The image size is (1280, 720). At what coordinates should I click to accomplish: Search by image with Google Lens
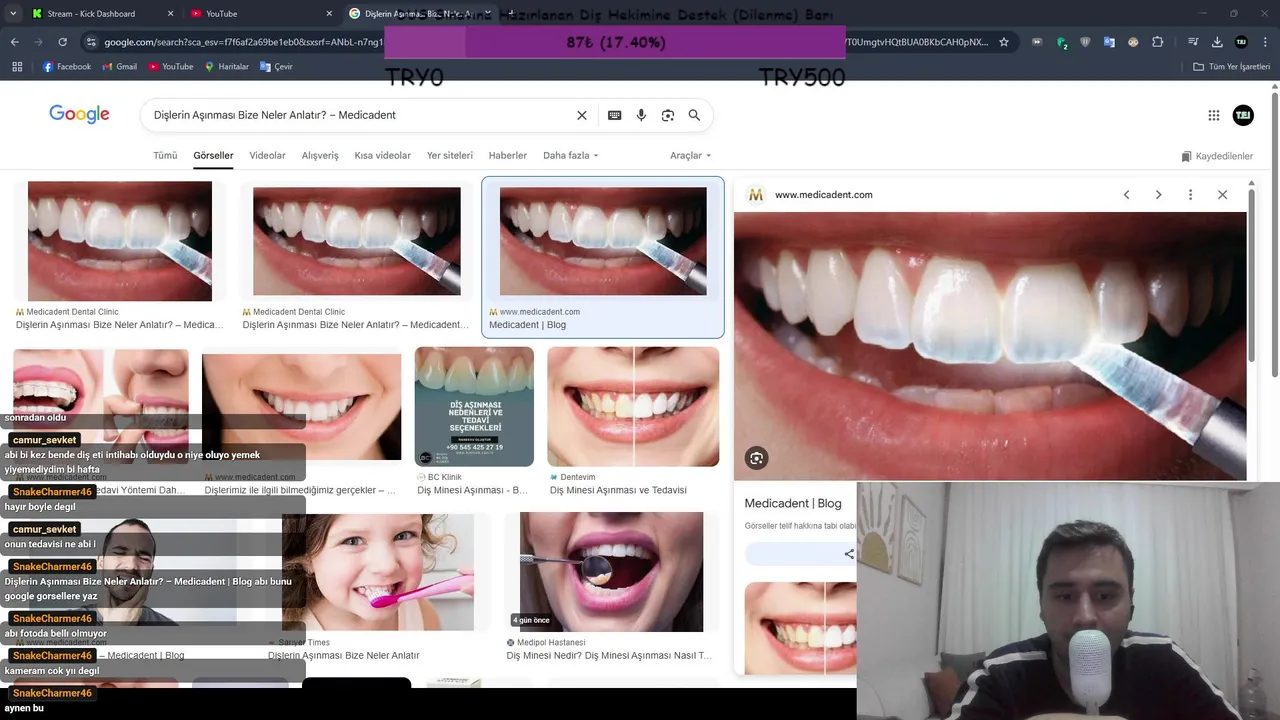tap(668, 115)
